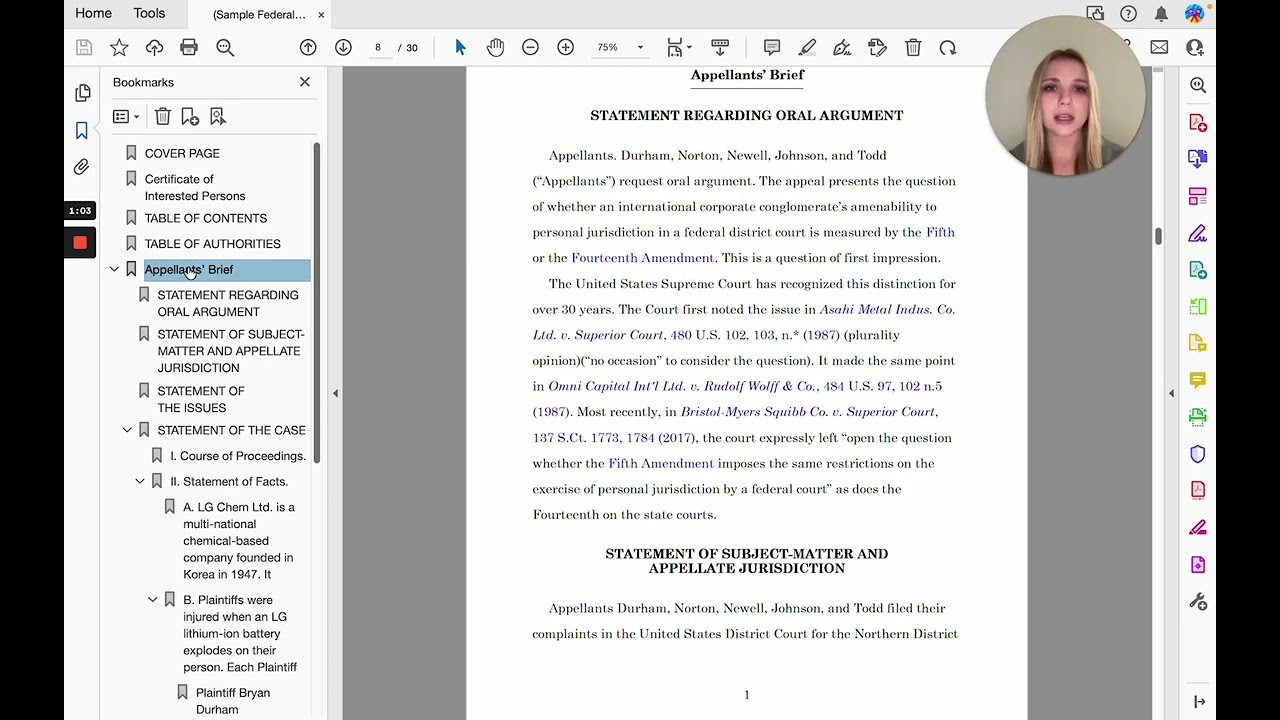Open the bookmarks options menu dropdown
Screen dimensions: 1280x720
(x=126, y=117)
